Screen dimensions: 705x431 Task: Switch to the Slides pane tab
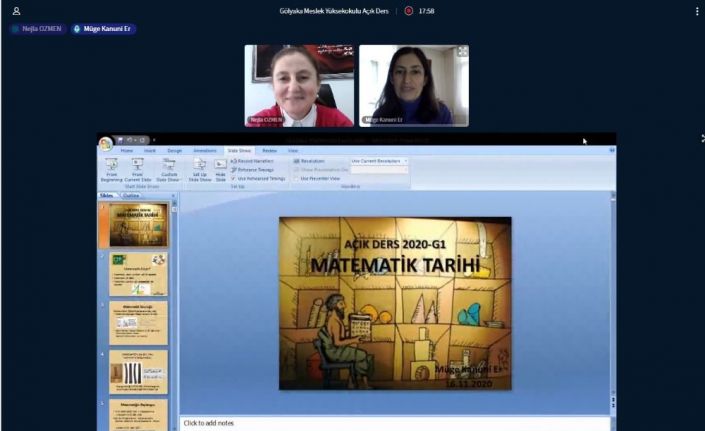point(107,196)
